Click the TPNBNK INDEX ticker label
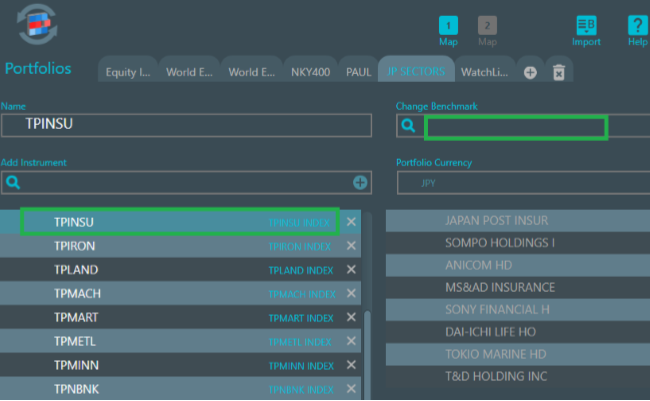This screenshot has width=650, height=401. tap(301, 389)
